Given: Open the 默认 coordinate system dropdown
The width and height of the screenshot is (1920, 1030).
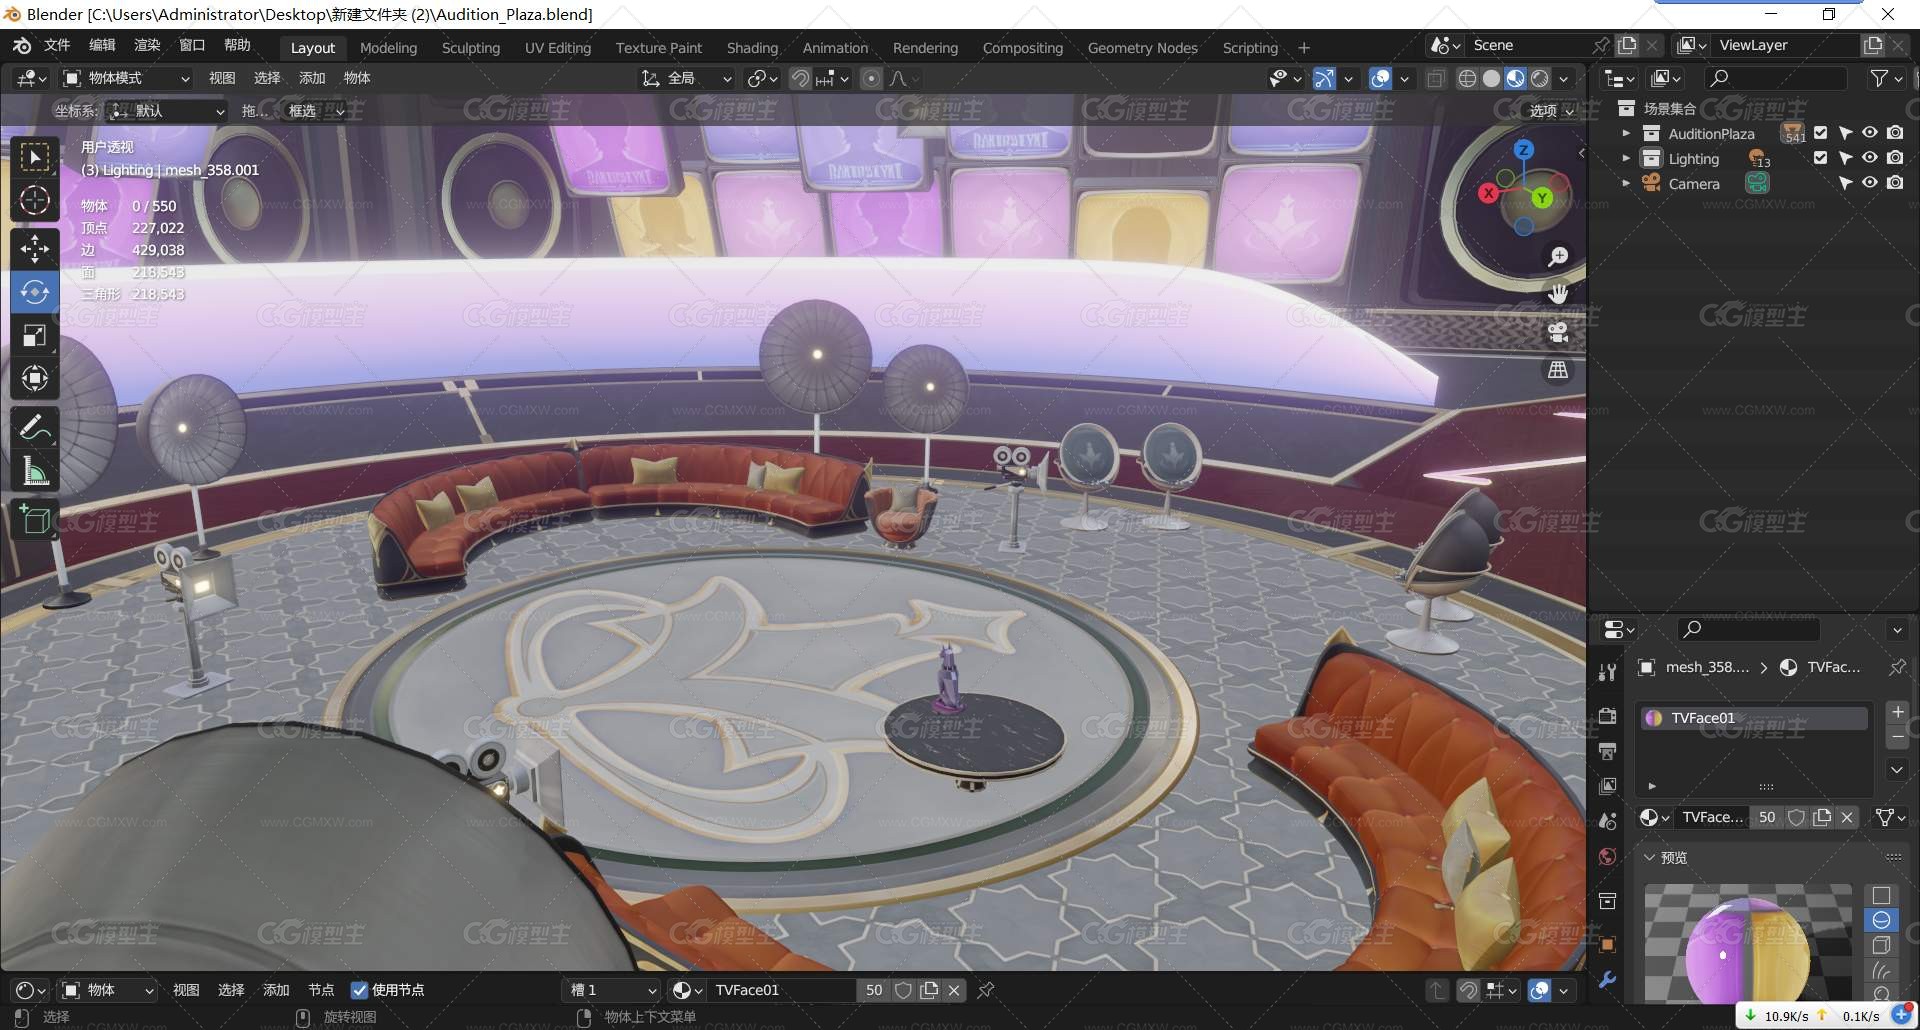Looking at the screenshot, I should pyautogui.click(x=167, y=111).
